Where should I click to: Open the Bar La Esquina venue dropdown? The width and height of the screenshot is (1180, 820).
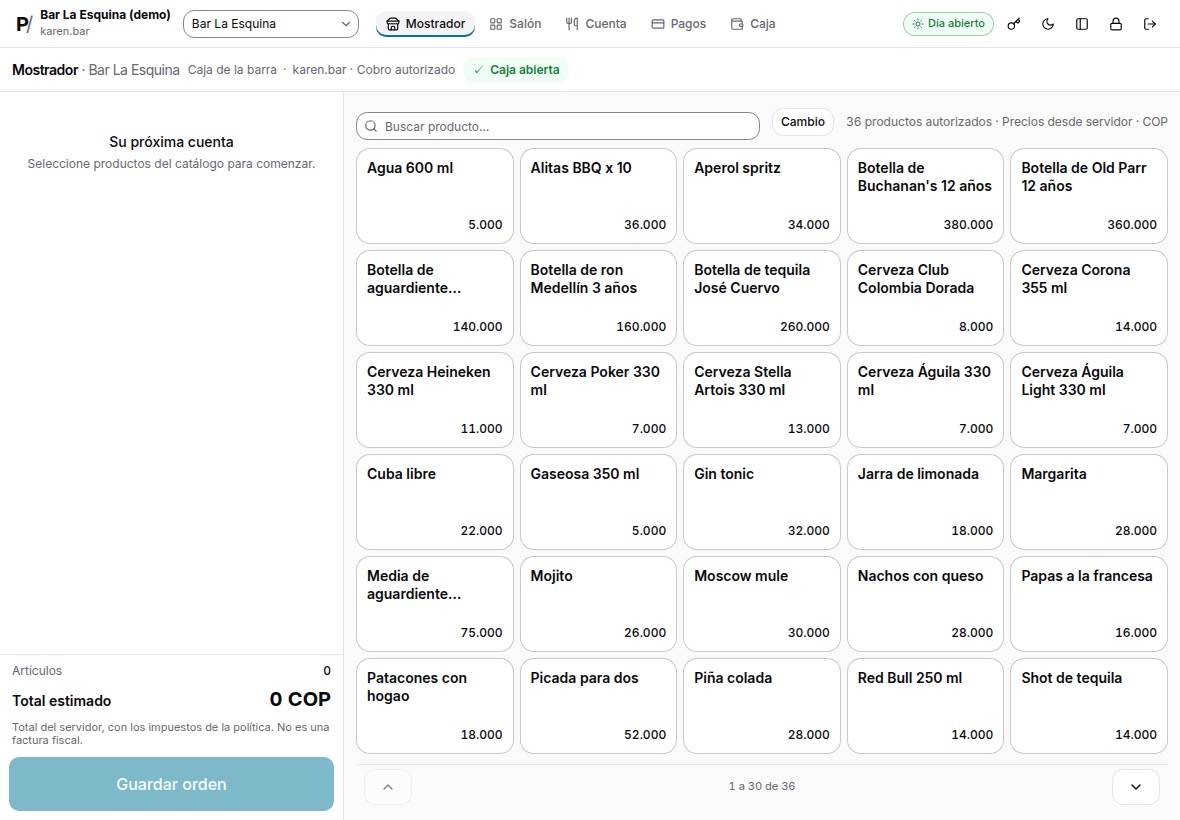(271, 24)
